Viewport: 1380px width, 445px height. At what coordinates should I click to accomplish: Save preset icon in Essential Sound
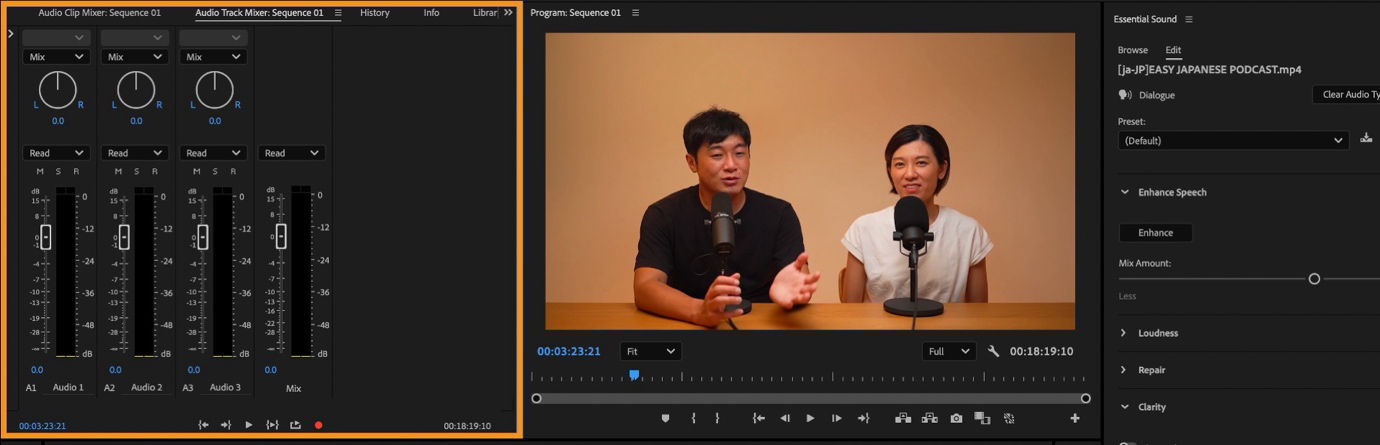(x=1367, y=138)
